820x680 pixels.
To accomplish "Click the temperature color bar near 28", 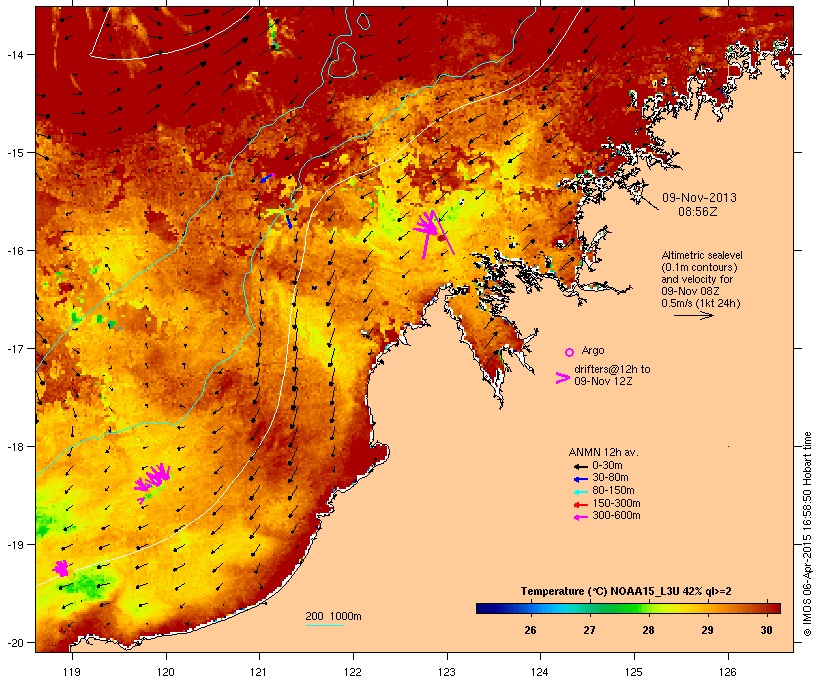I will click(648, 608).
